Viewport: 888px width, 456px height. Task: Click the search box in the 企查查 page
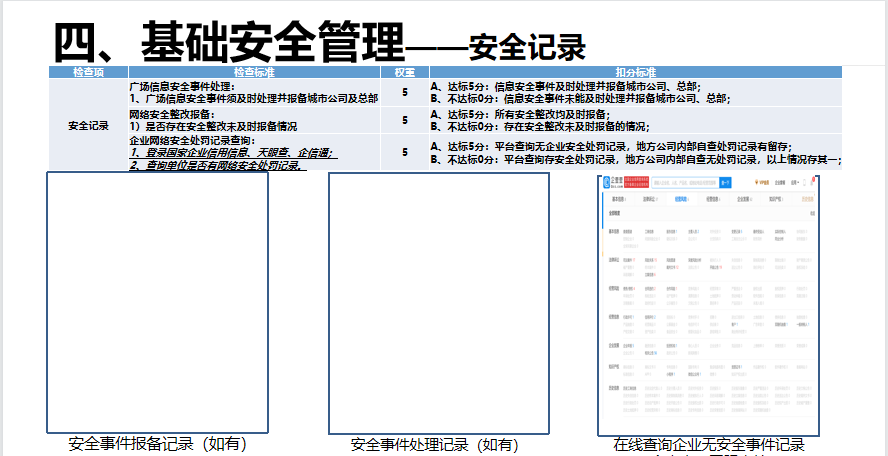(685, 183)
